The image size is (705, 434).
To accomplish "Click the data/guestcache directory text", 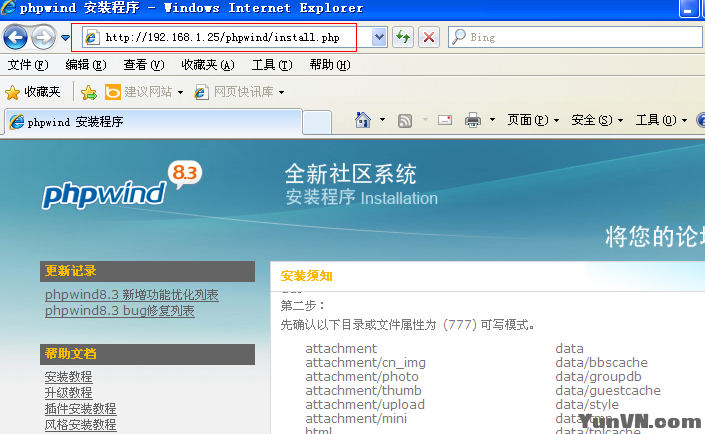I will pos(608,390).
